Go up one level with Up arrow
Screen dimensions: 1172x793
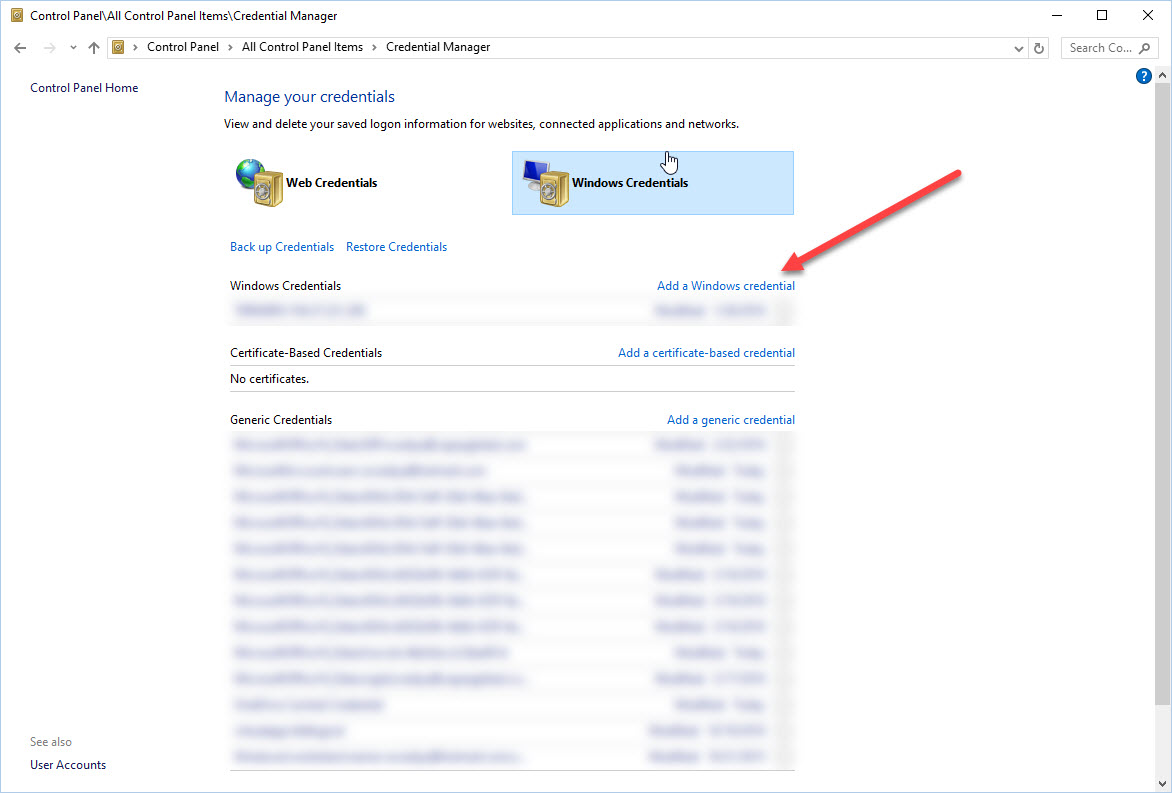click(x=93, y=48)
